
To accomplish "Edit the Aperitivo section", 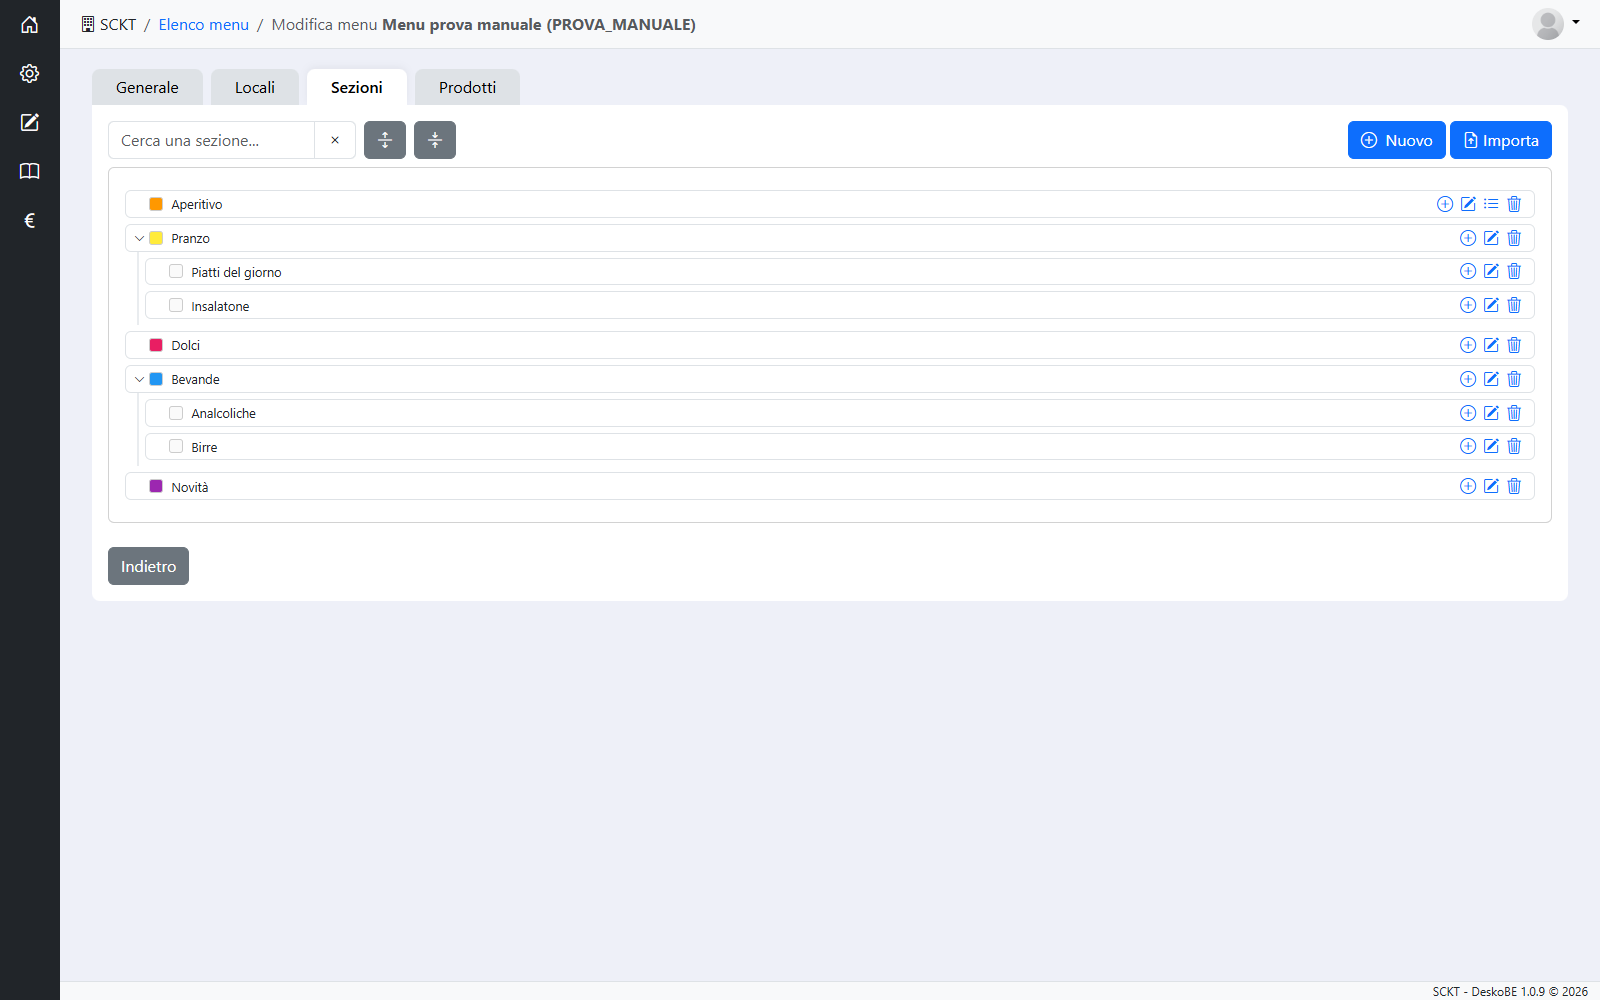I will coord(1468,204).
